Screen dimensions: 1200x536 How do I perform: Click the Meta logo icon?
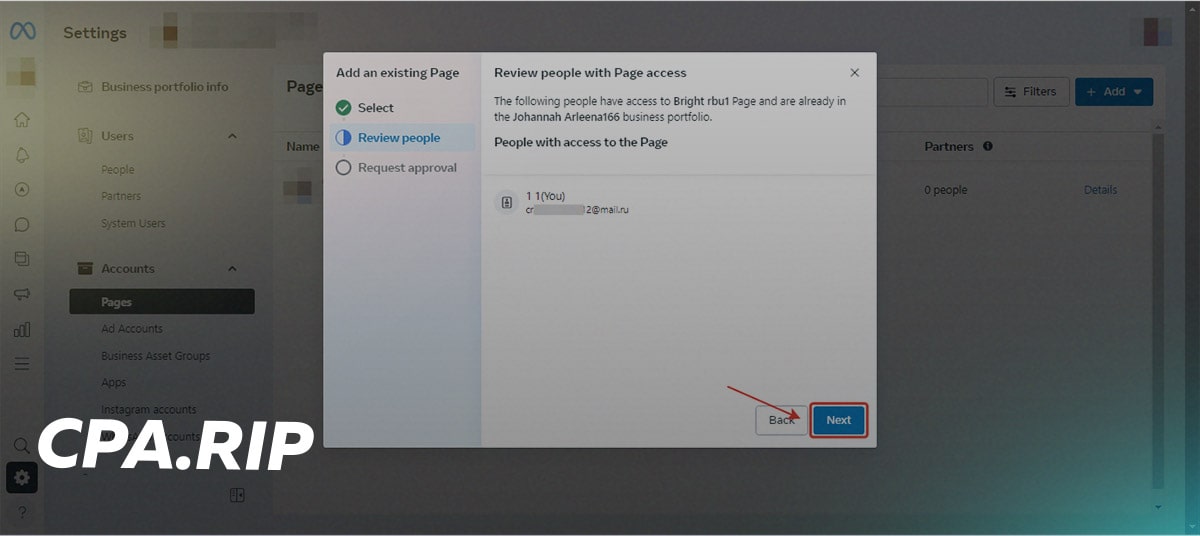coord(22,32)
